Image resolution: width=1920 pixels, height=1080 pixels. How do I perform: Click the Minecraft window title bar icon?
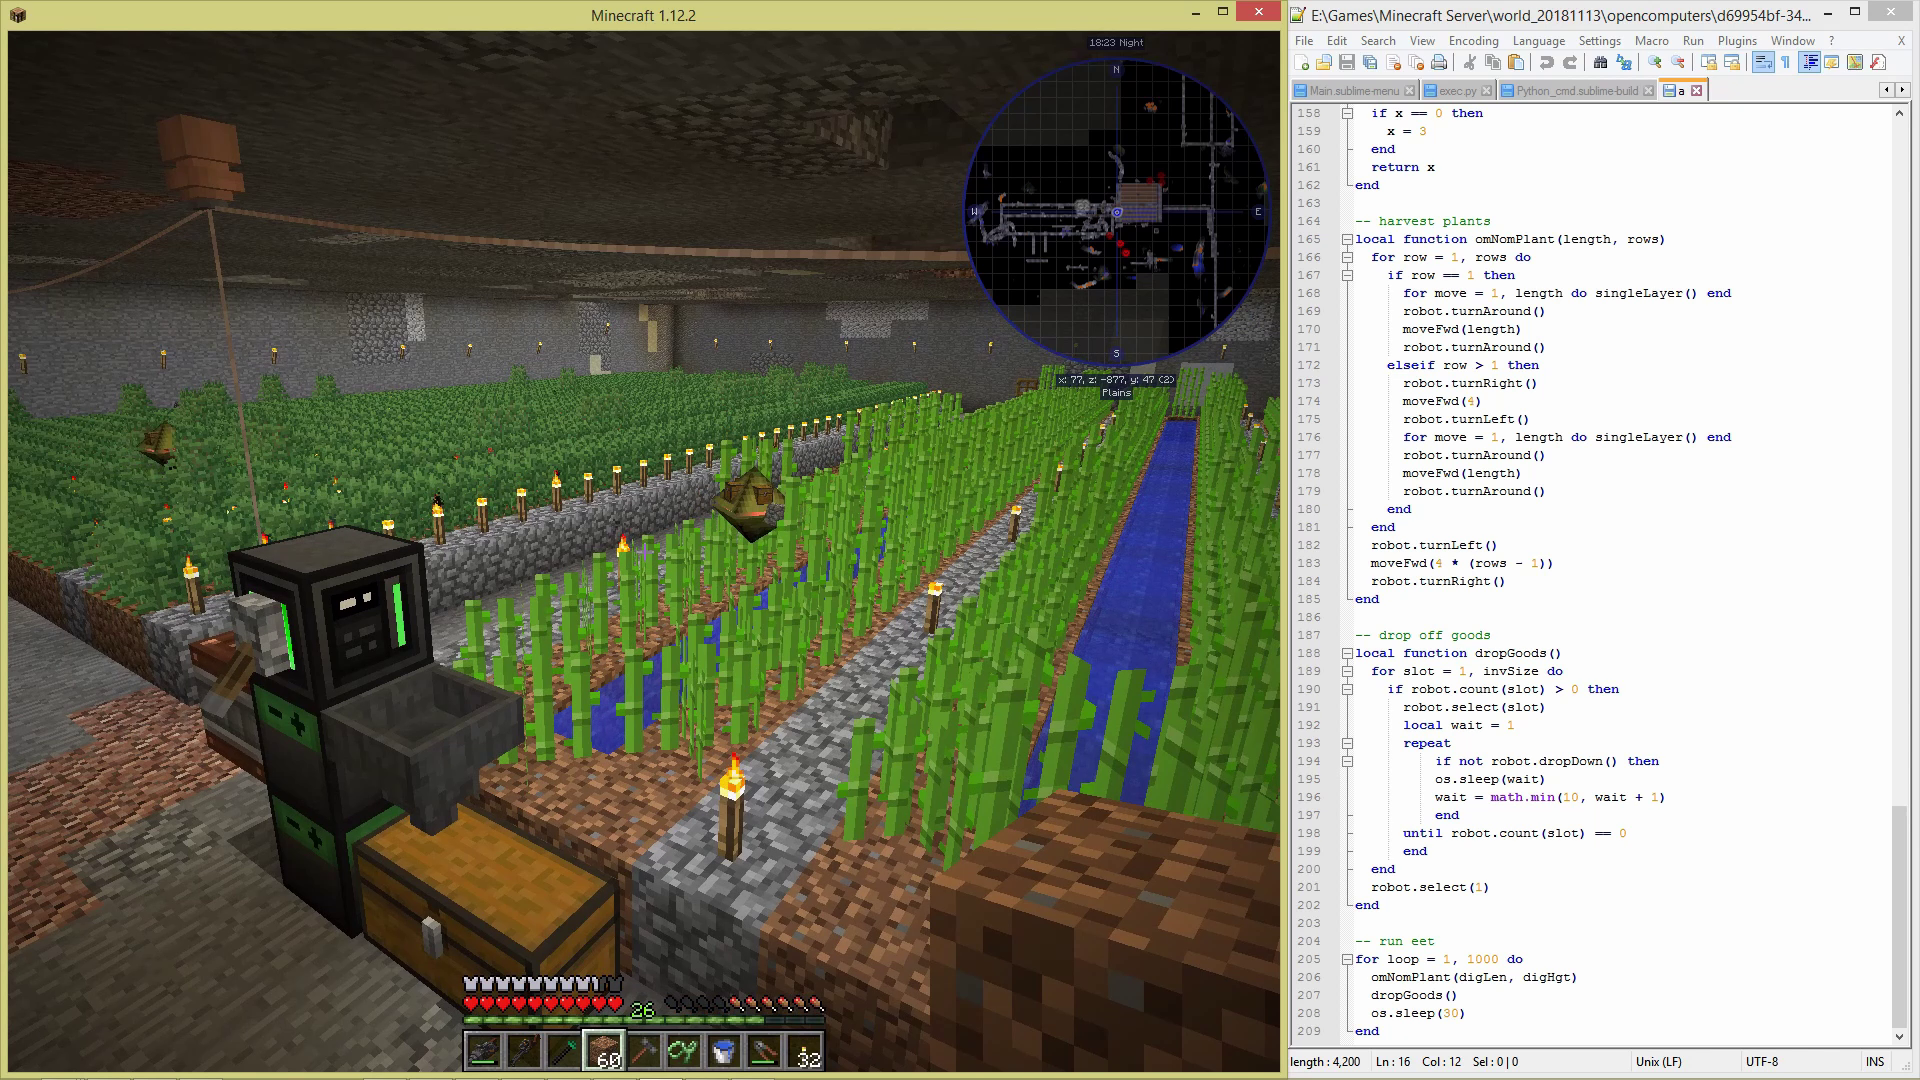(x=18, y=15)
